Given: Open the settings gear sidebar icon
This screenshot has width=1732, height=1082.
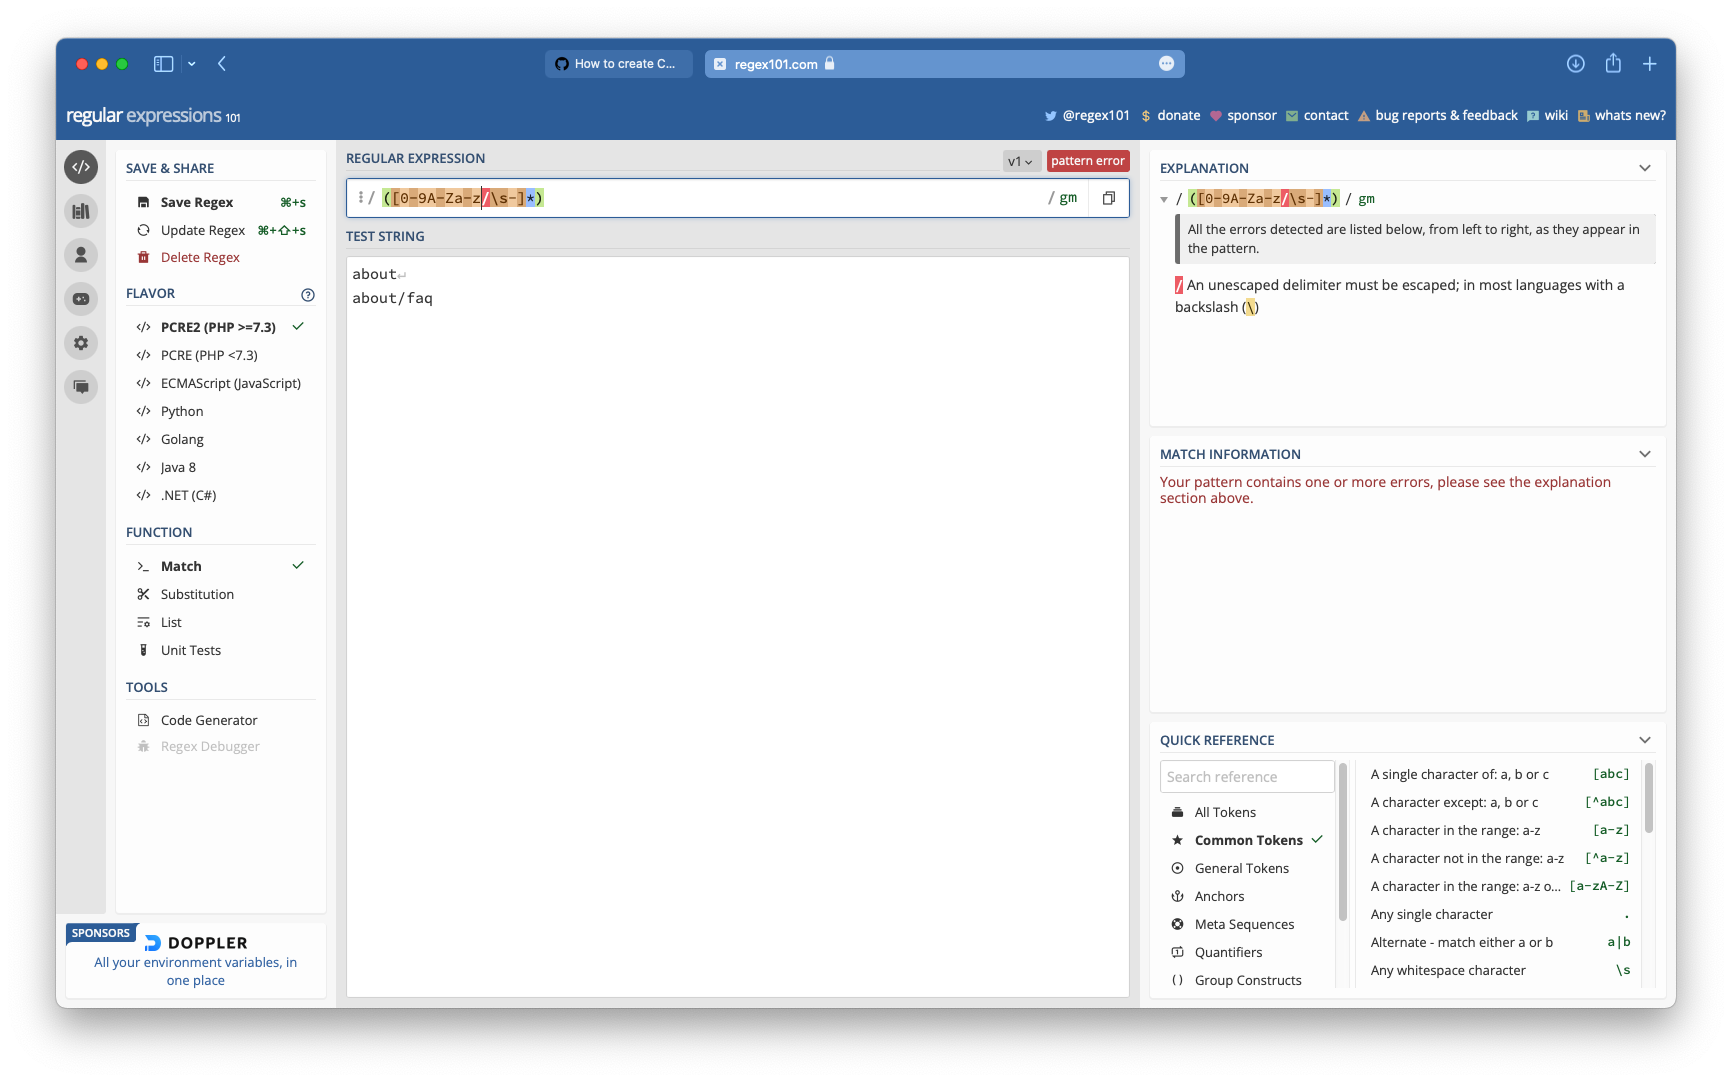Looking at the screenshot, I should pos(81,343).
